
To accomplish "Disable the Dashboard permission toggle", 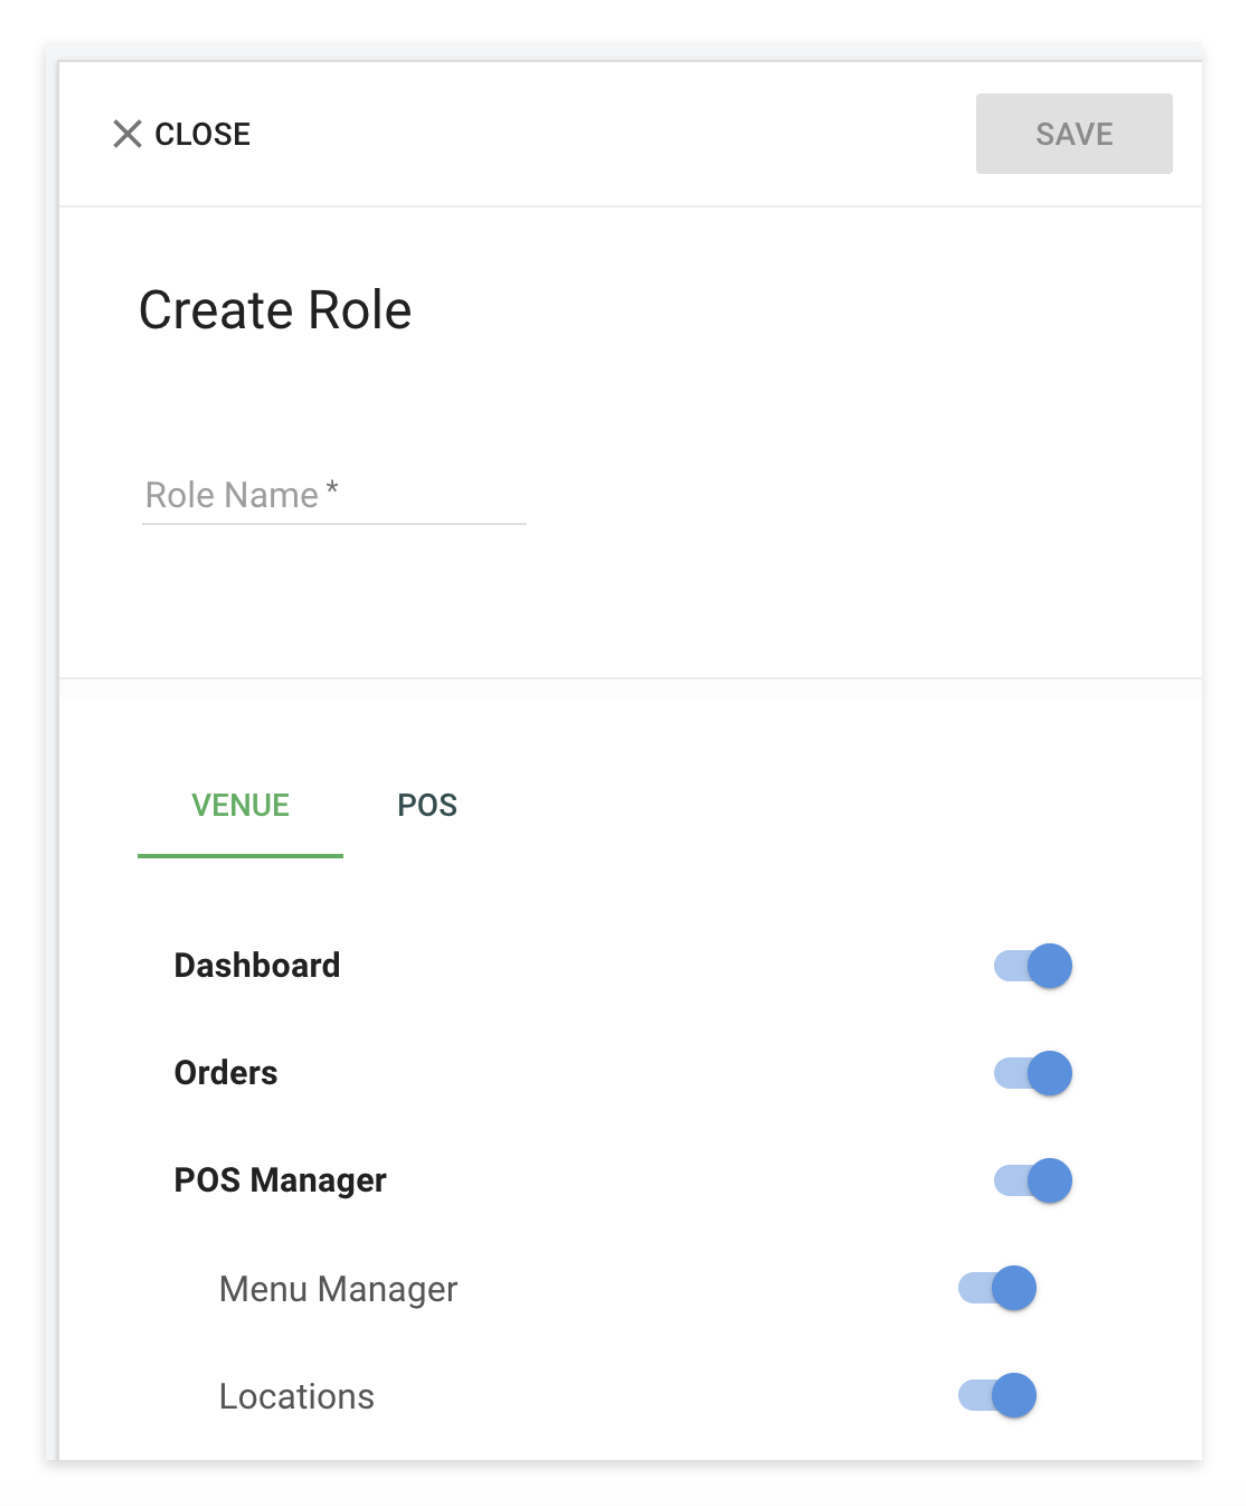I will click(1033, 966).
